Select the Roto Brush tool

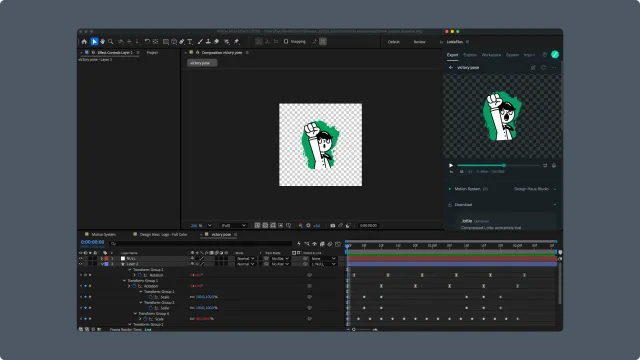pos(227,42)
